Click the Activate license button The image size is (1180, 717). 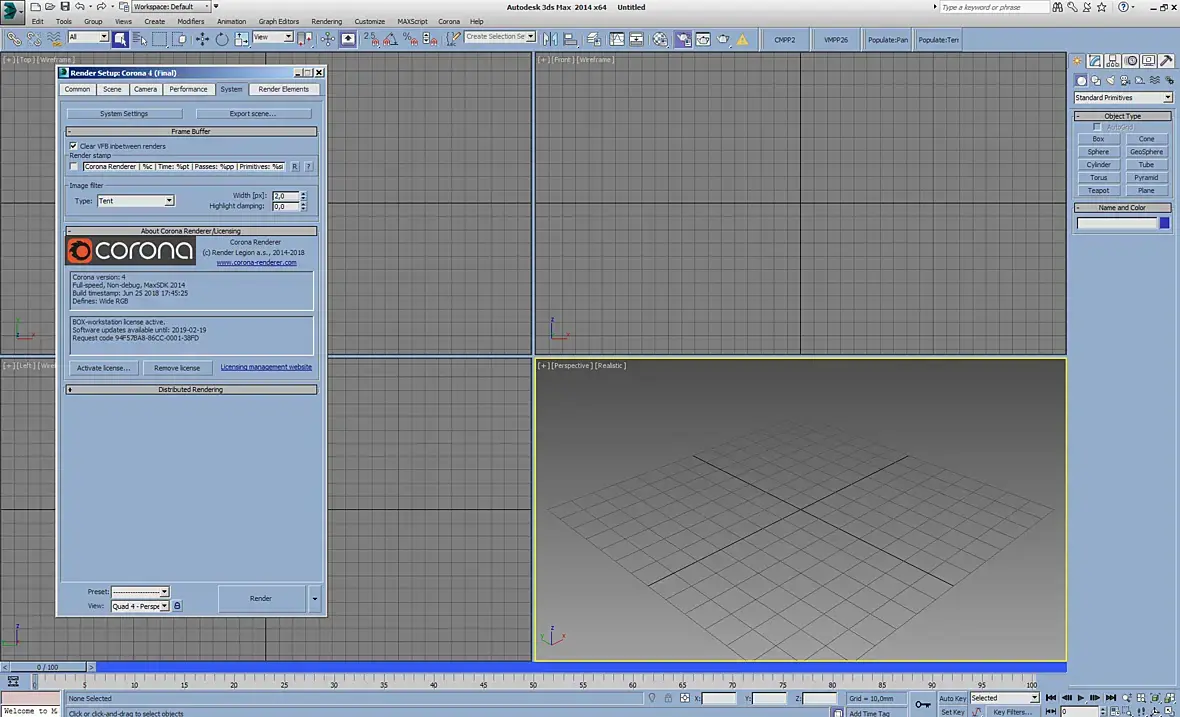coord(103,368)
